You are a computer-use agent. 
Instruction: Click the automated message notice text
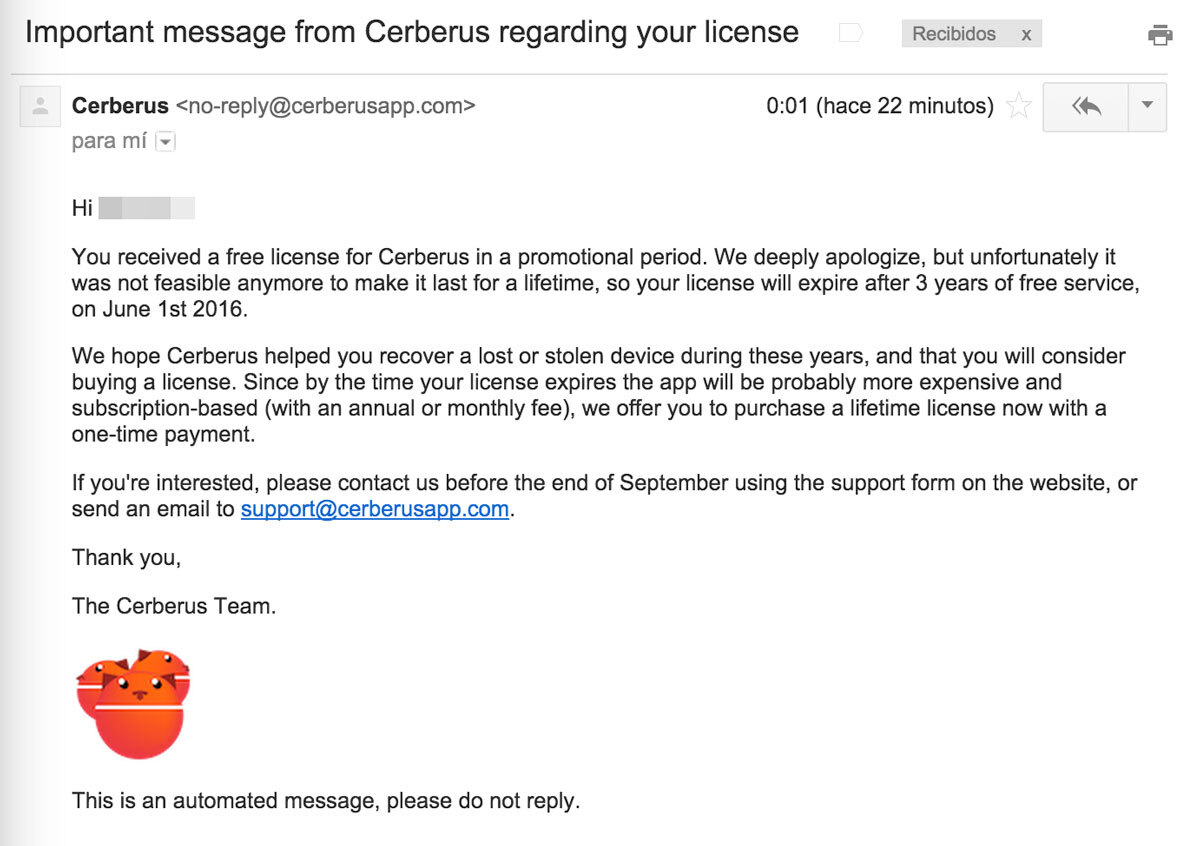click(x=326, y=801)
